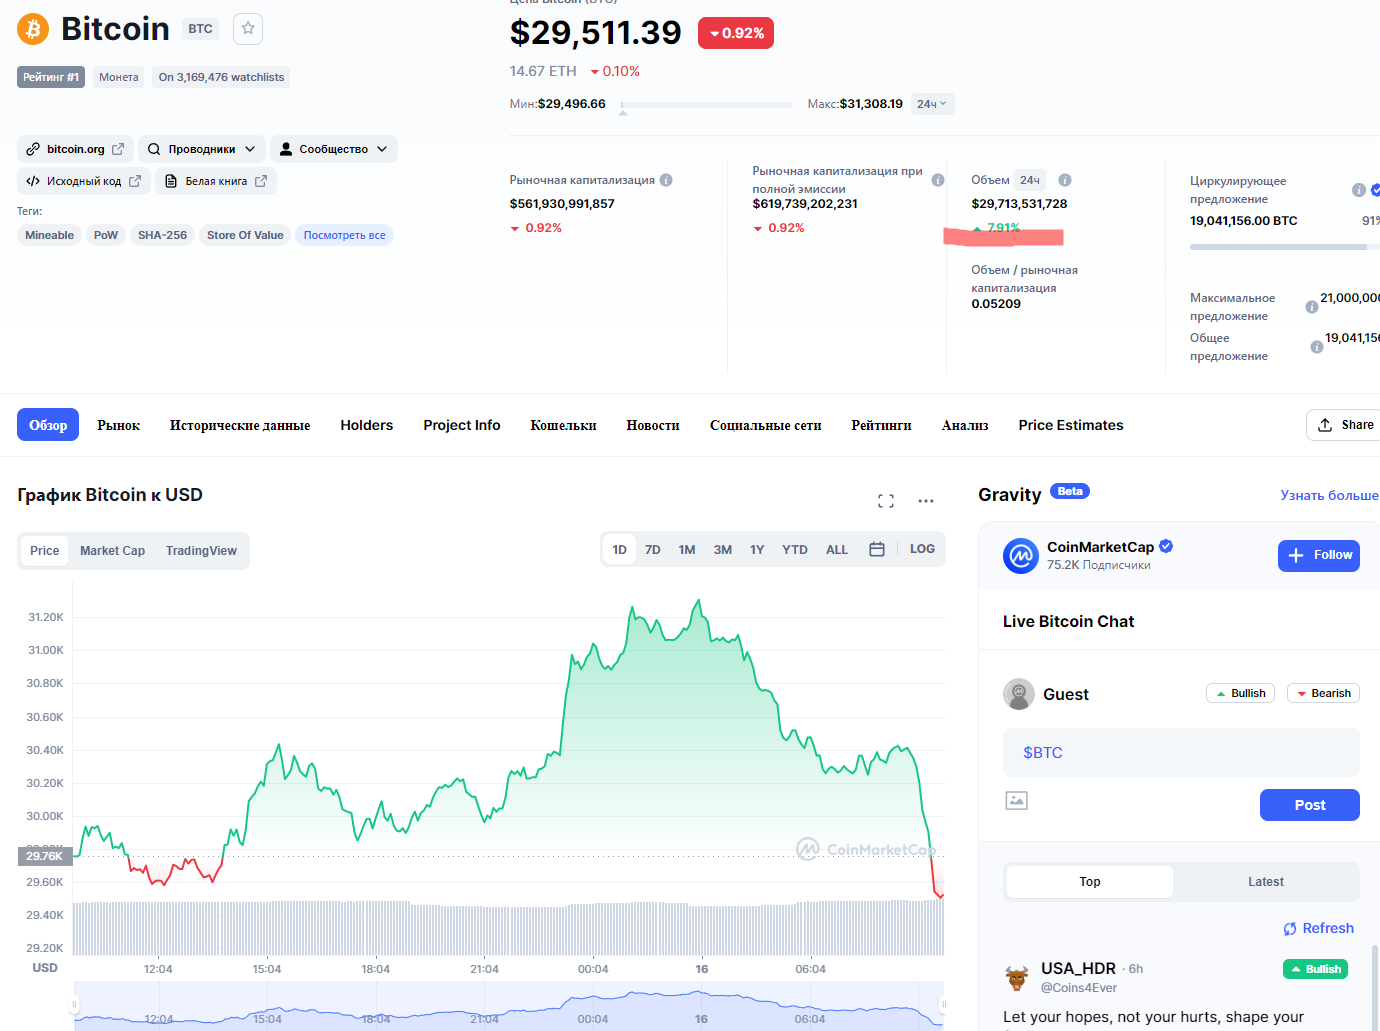This screenshot has height=1031, width=1380.
Task: Select the 7D chart timeframe
Action: click(653, 550)
